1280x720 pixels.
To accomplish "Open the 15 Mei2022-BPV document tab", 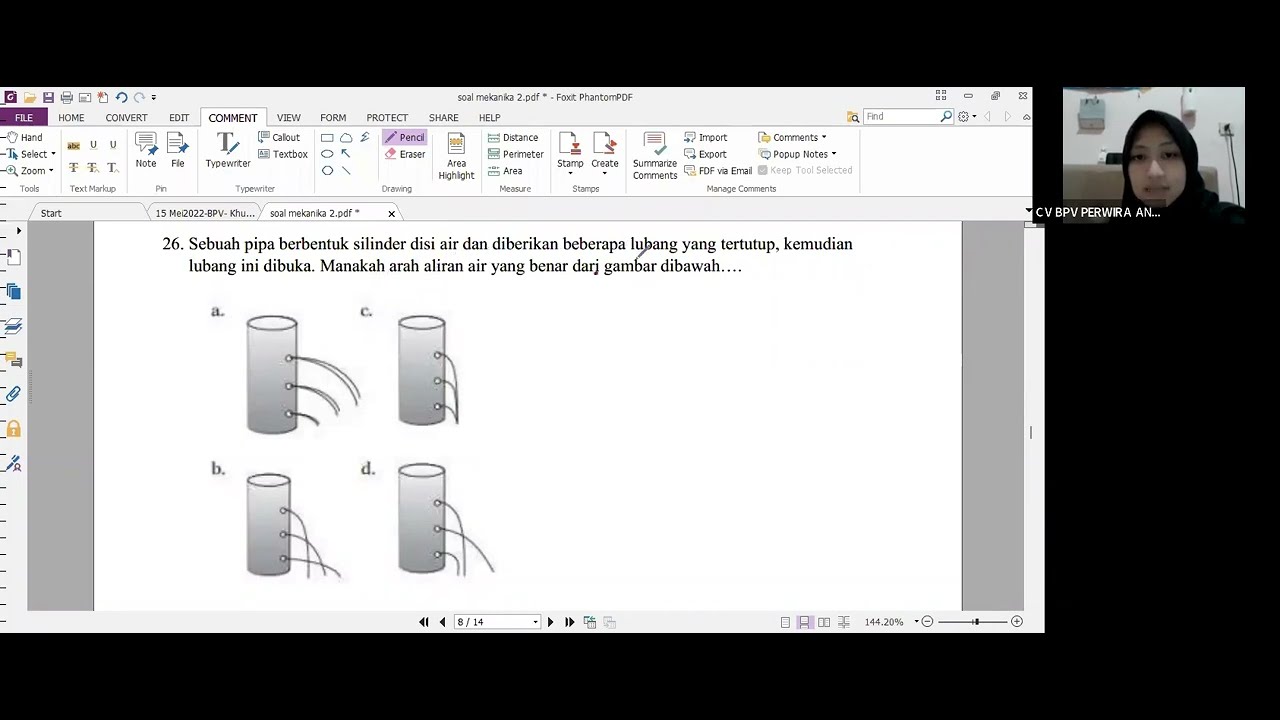I will pos(205,213).
